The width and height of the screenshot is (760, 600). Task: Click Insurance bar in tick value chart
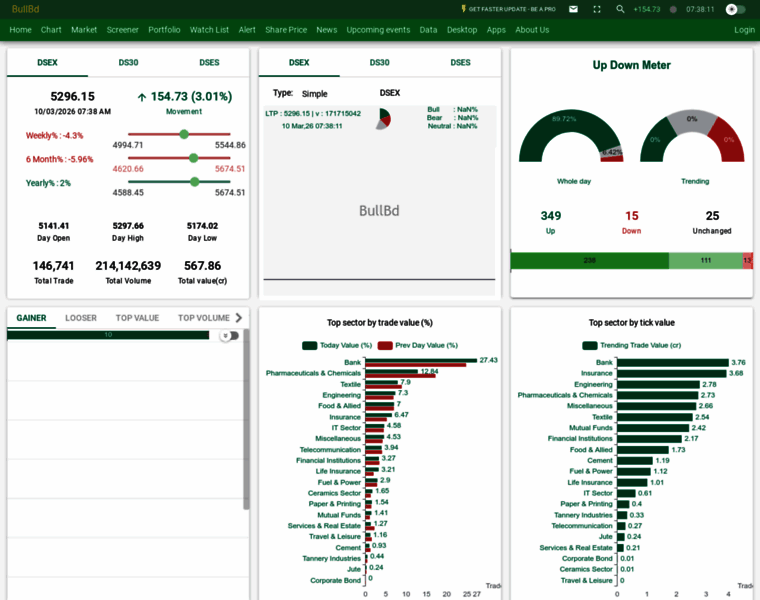coord(672,373)
